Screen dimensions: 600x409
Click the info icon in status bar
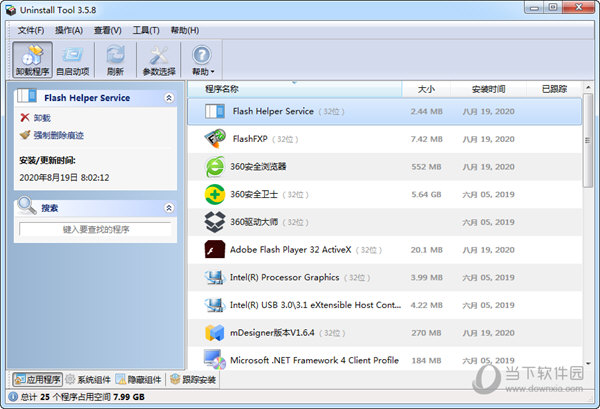pos(13,397)
